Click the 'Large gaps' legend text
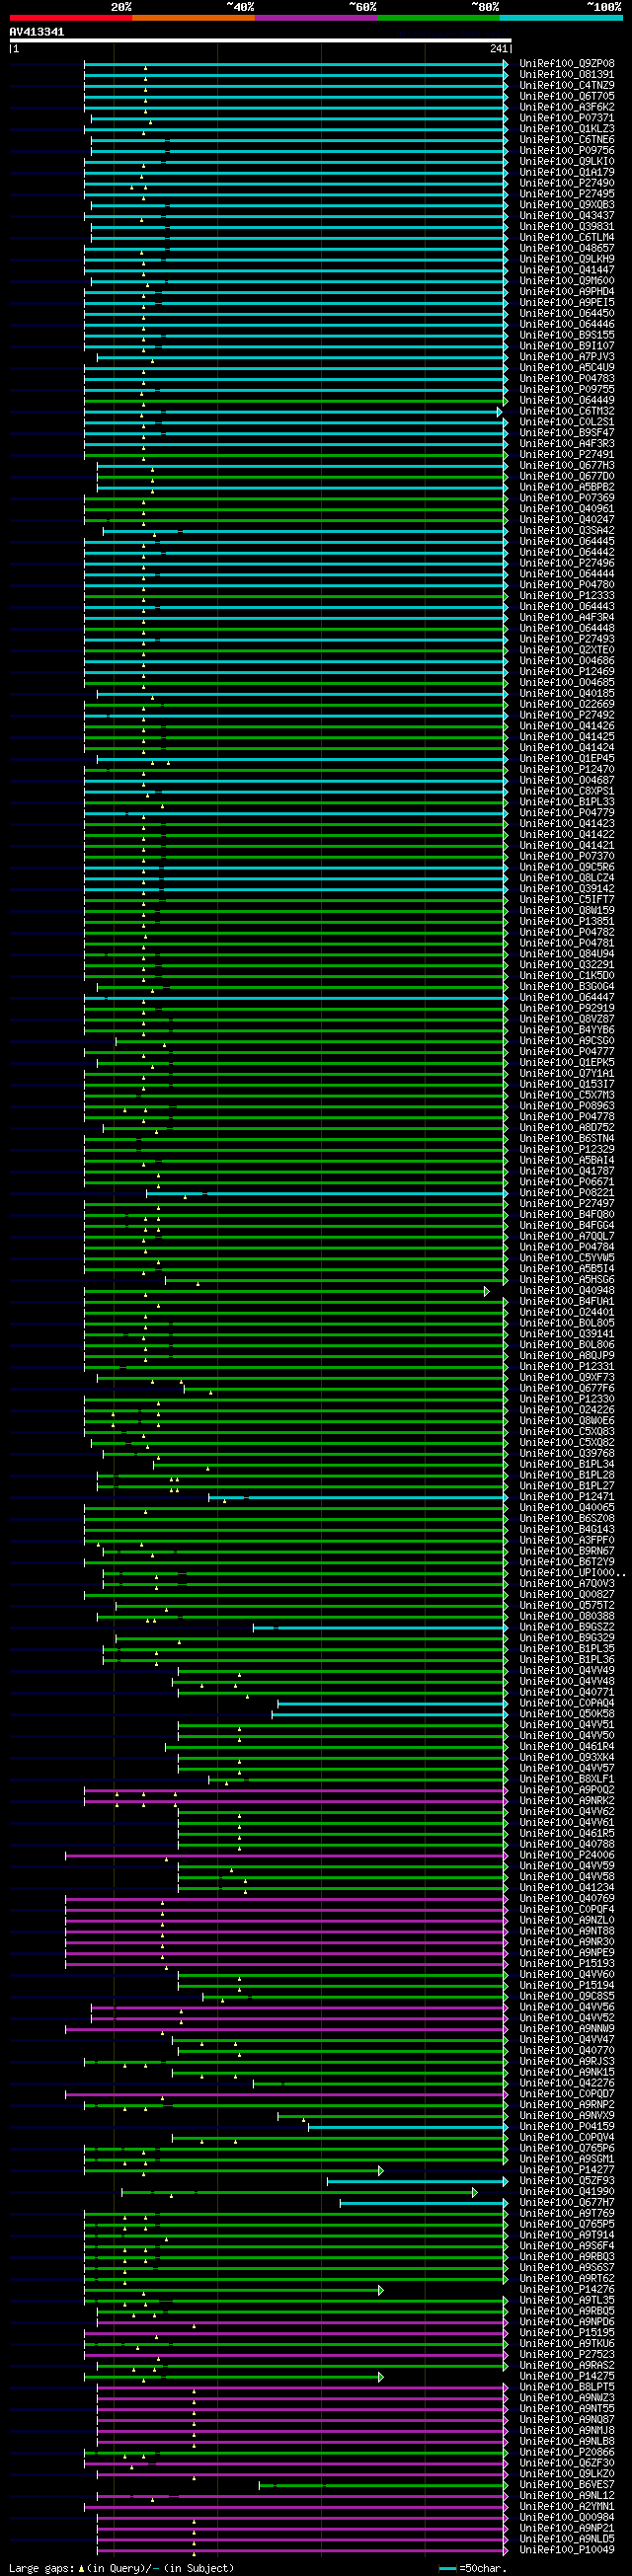Image resolution: width=632 pixels, height=2576 pixels. (41, 2568)
